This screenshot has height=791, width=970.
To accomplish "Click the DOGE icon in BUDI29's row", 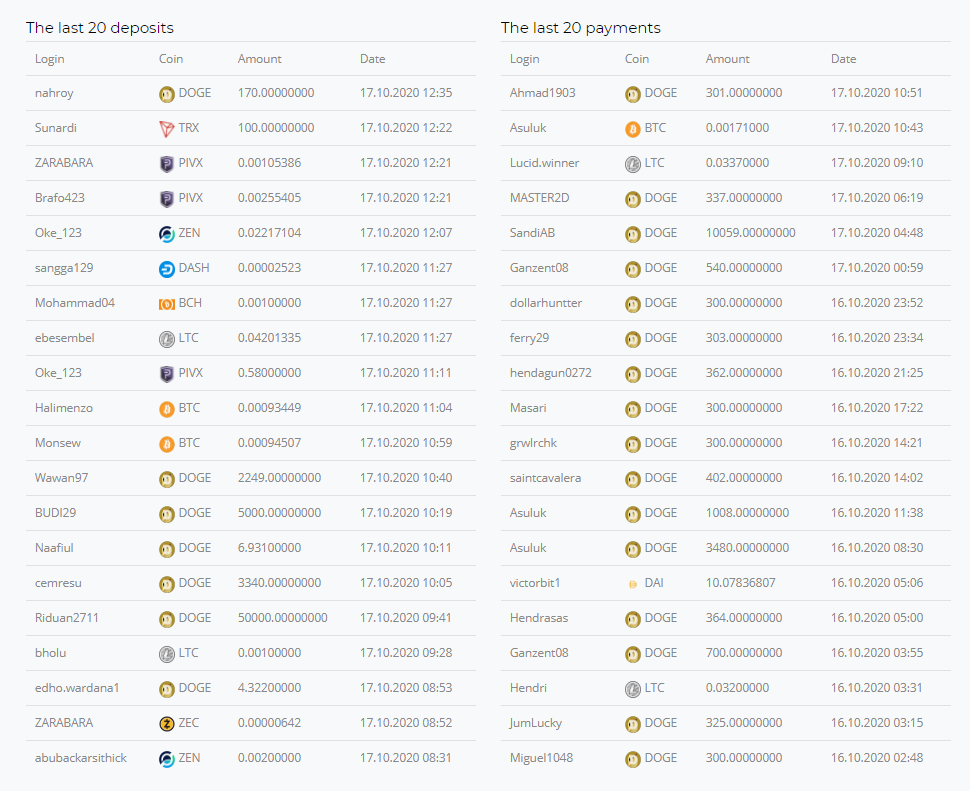I will click(x=166, y=514).
